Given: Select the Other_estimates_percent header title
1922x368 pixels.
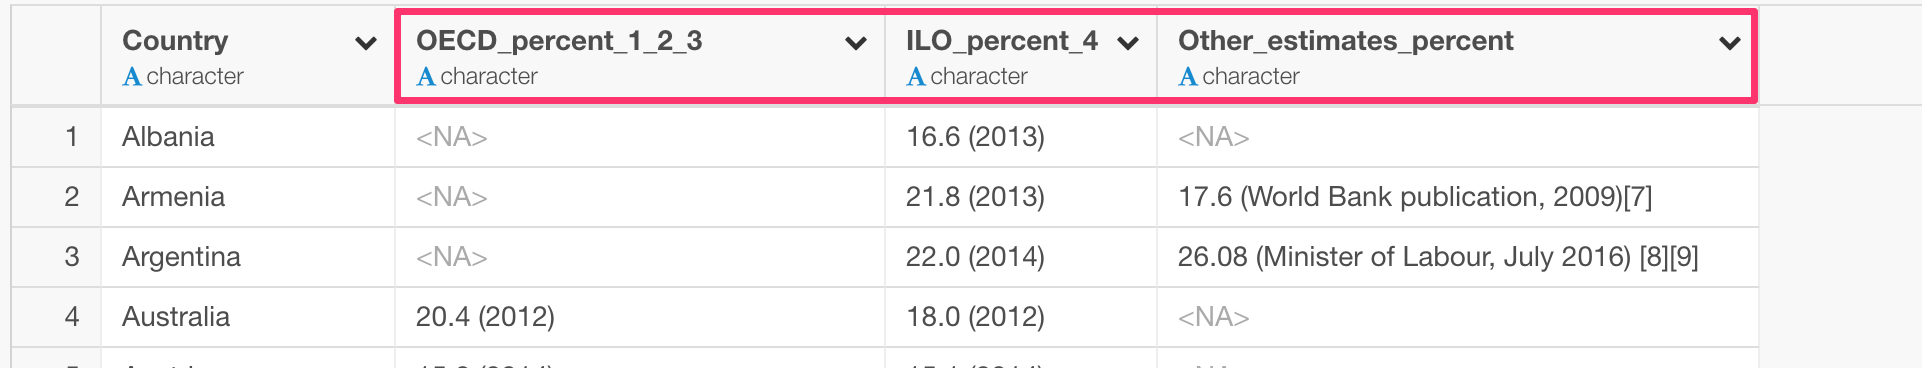Looking at the screenshot, I should click(x=1346, y=41).
